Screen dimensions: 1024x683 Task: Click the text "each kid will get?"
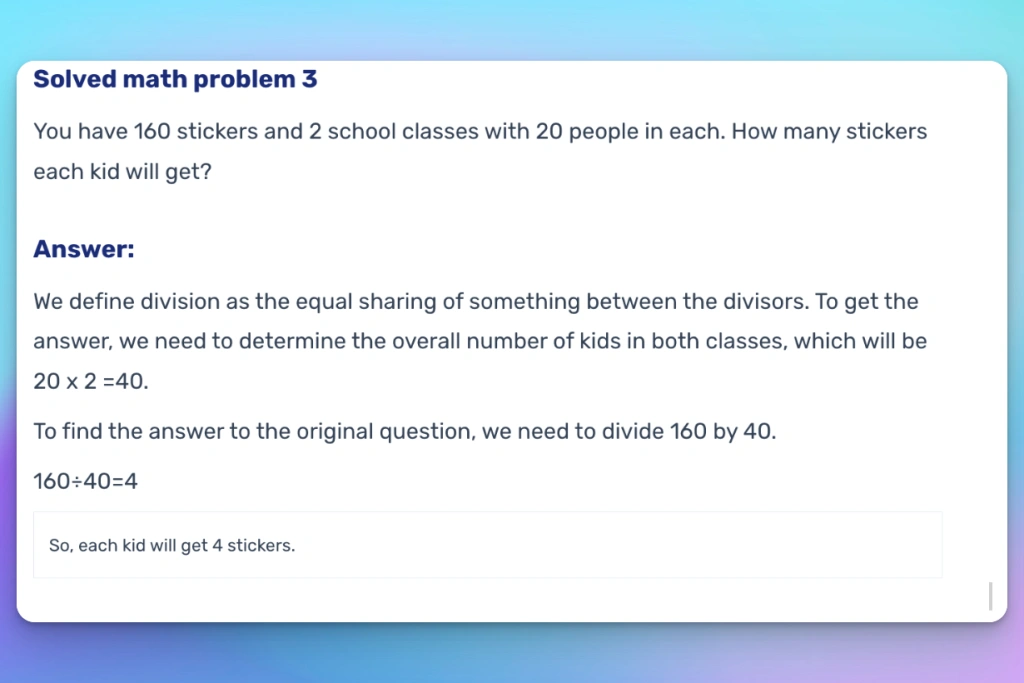coord(122,171)
